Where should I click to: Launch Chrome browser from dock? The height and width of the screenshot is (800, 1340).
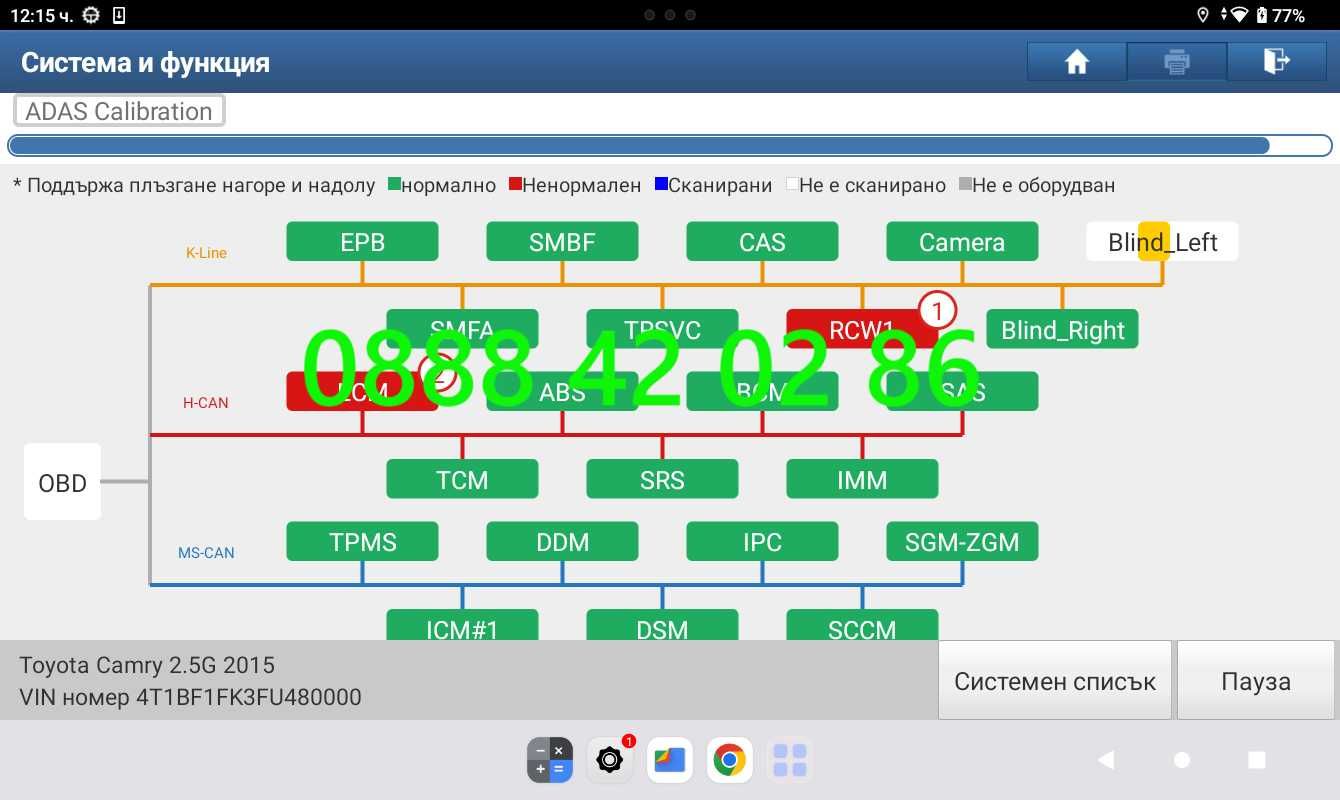(x=730, y=761)
